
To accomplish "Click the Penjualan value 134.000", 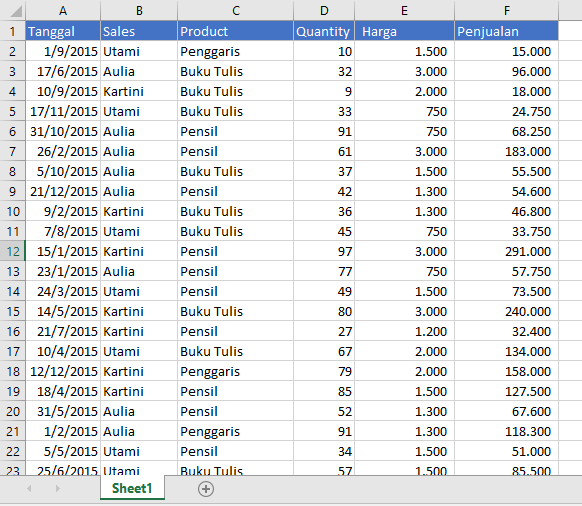I will pos(507,352).
